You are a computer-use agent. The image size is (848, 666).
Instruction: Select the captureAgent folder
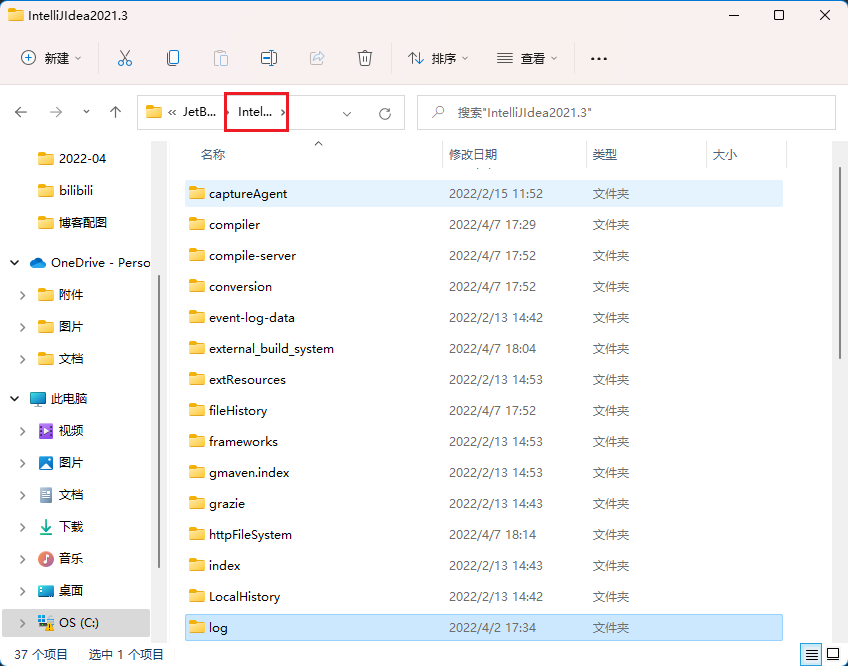coord(248,194)
